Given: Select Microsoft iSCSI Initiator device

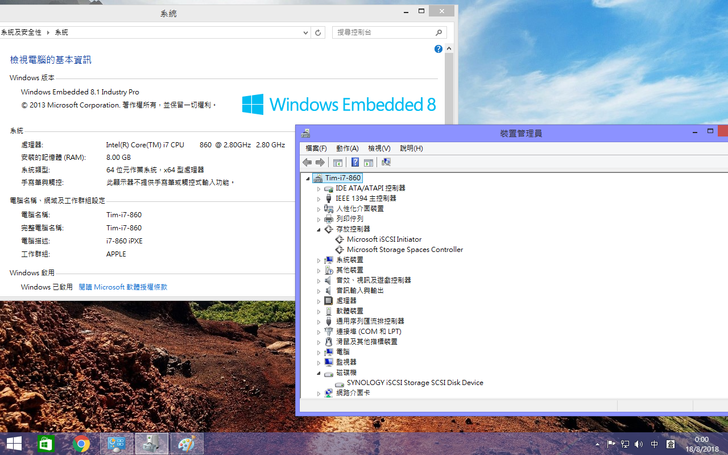Looking at the screenshot, I should click(383, 239).
